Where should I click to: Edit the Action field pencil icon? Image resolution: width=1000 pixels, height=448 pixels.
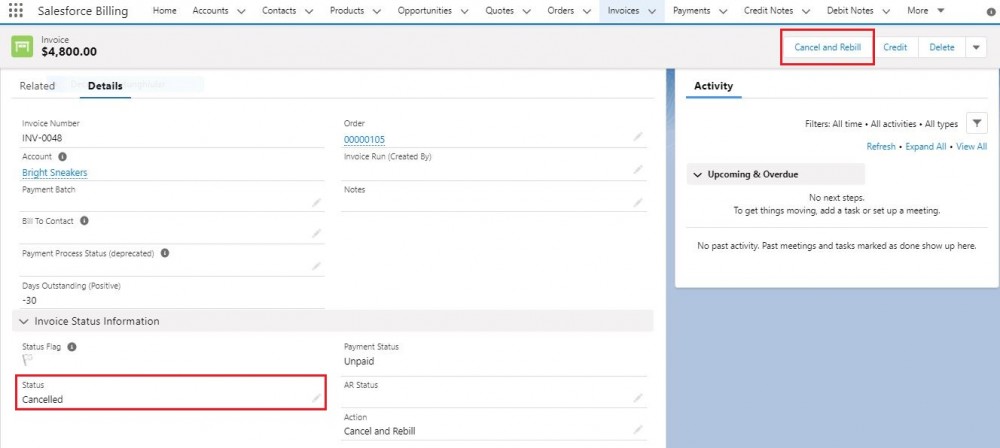point(638,430)
